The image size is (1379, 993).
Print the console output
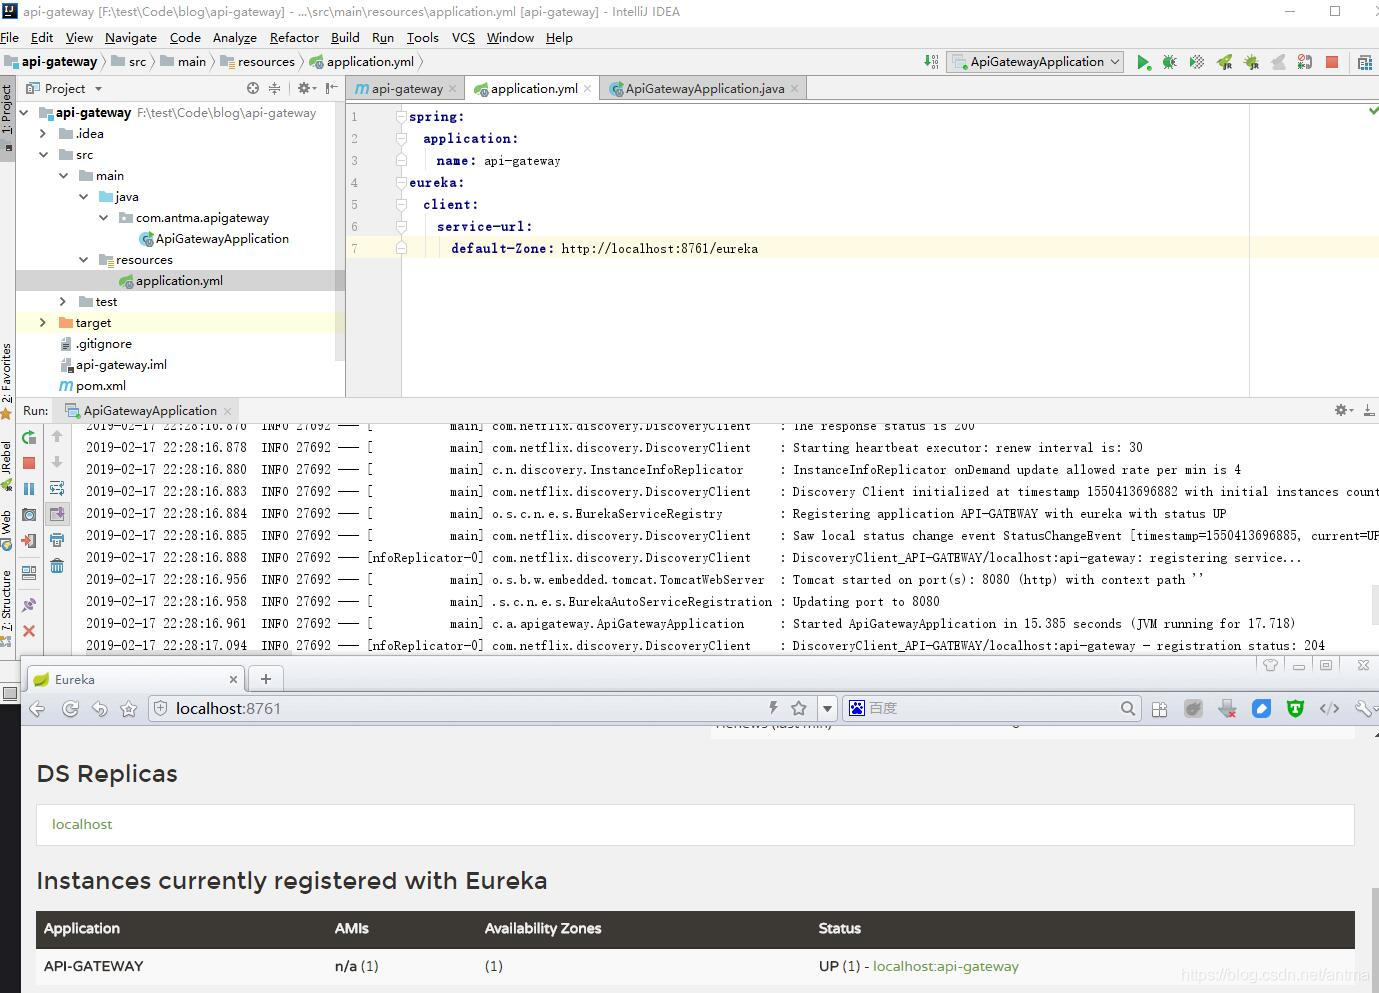(57, 540)
